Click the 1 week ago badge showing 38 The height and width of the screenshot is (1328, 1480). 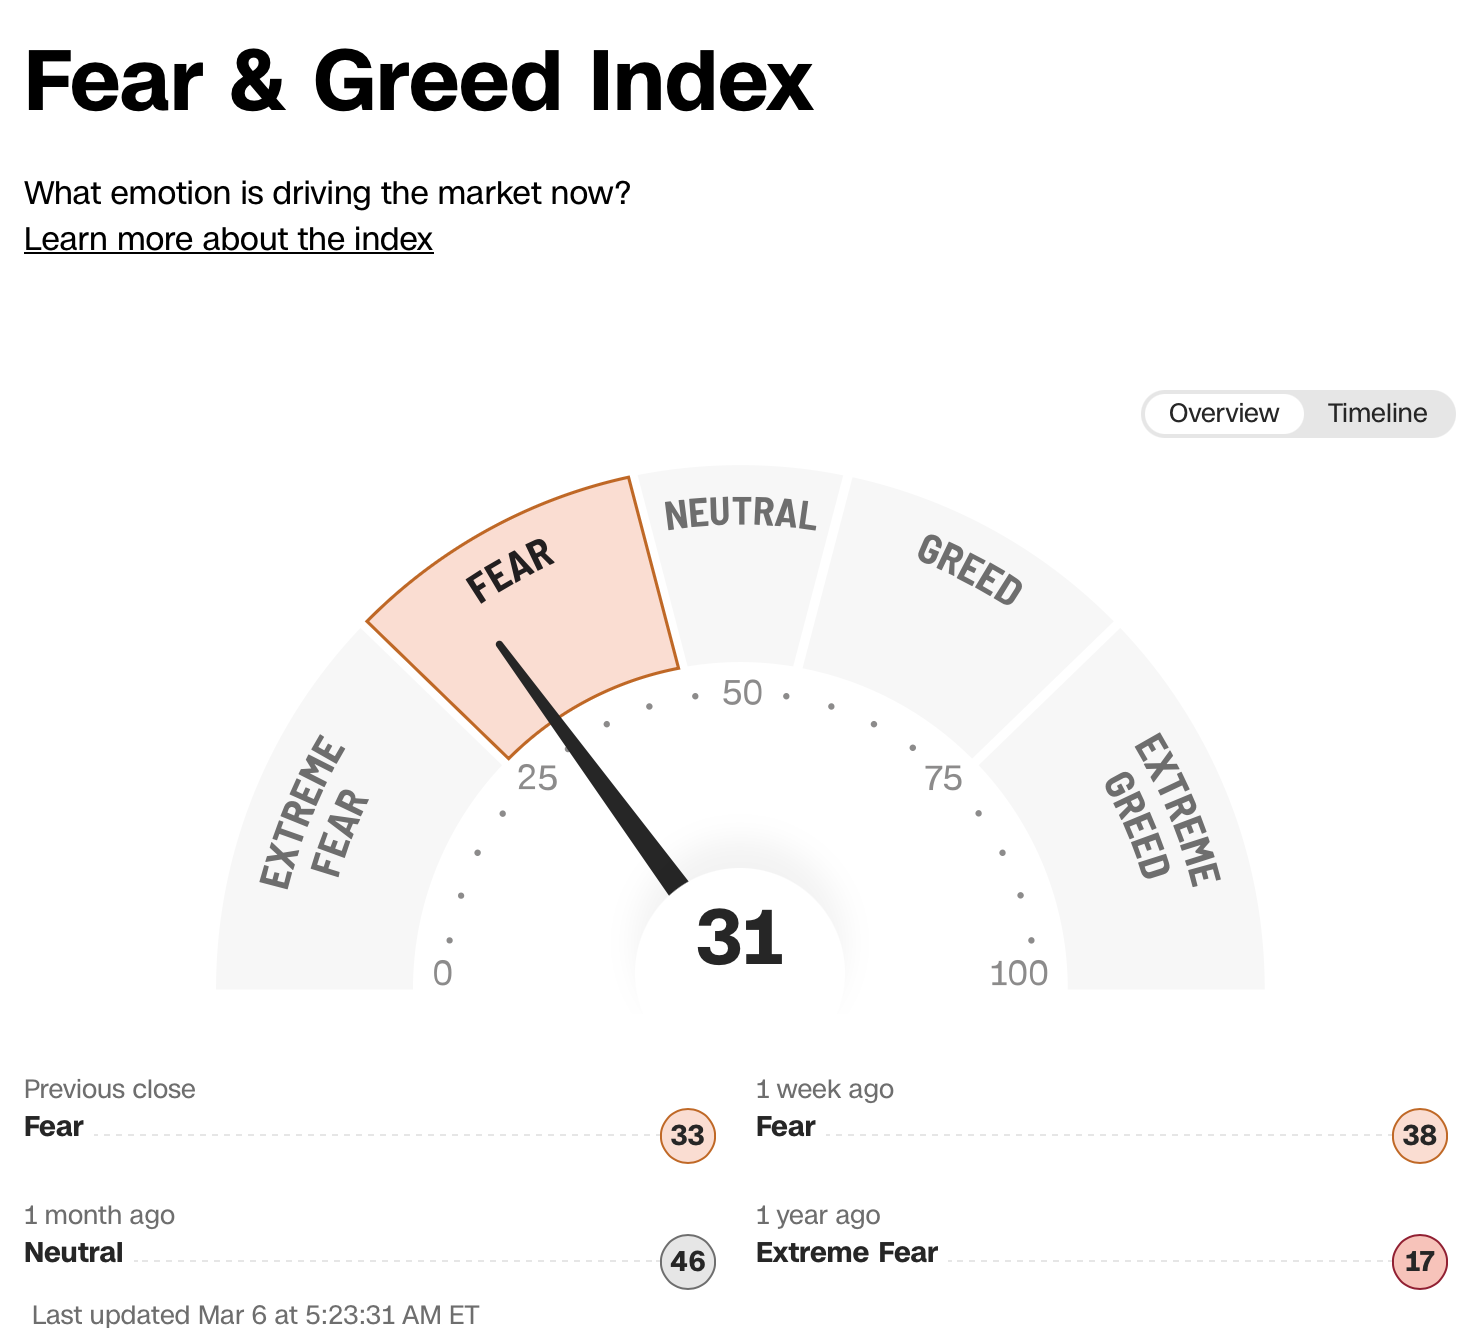1419,1135
